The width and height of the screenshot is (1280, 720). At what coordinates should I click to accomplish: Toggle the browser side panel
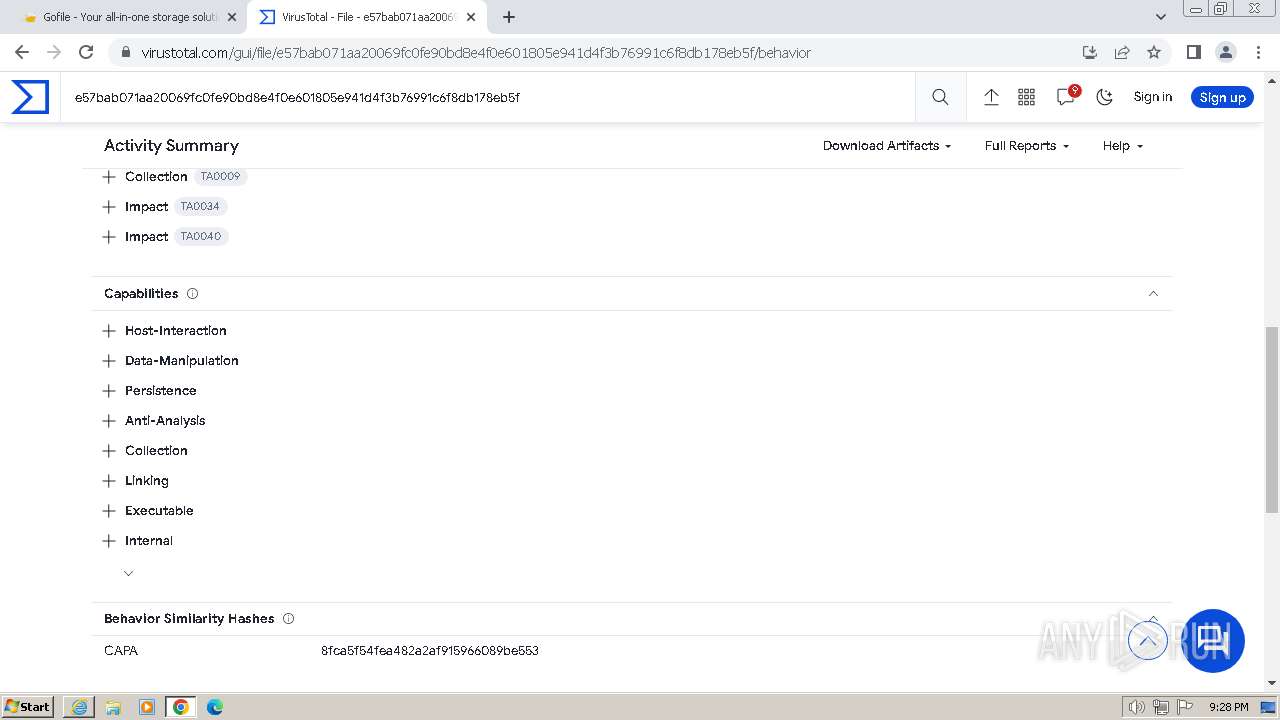[1193, 52]
